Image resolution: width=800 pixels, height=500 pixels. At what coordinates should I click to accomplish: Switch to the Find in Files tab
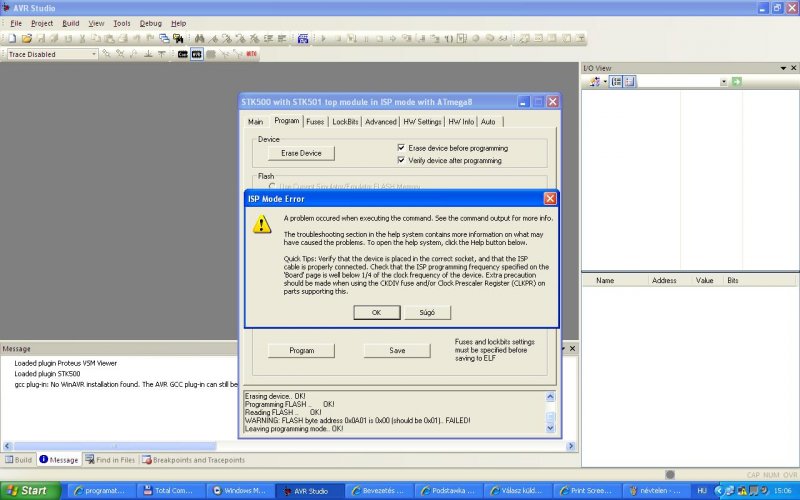click(110, 460)
